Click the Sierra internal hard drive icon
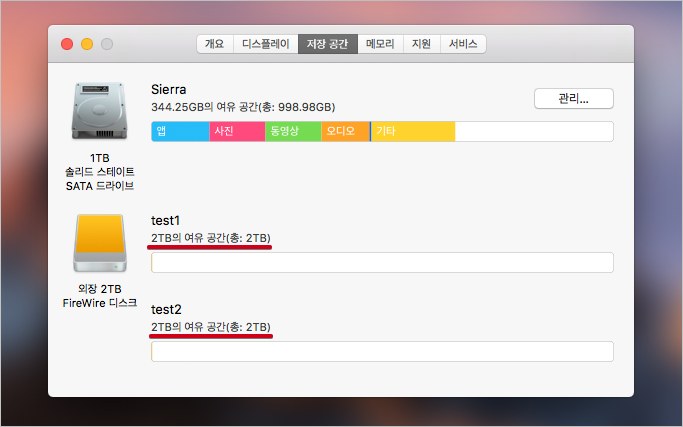Viewport: 683px width, 427px height. [100, 111]
